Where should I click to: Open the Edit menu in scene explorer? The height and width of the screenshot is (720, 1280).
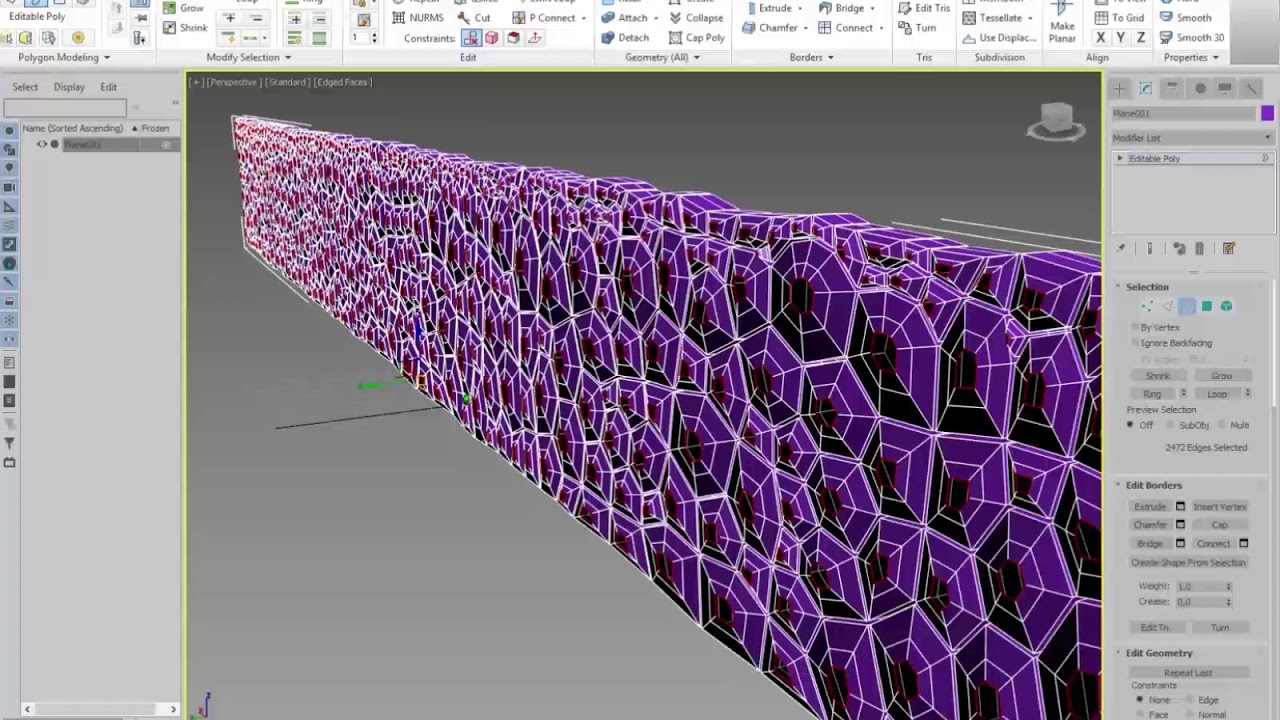point(108,87)
